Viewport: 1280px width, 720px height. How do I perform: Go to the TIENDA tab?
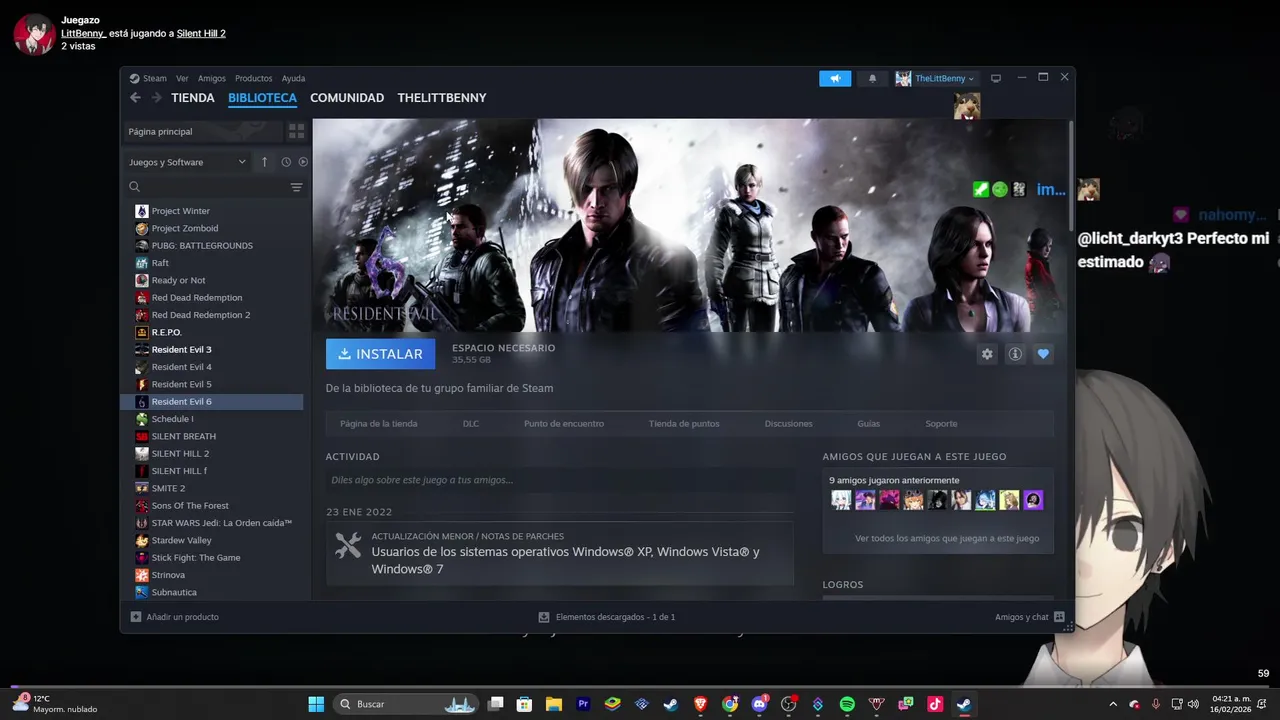193,98
